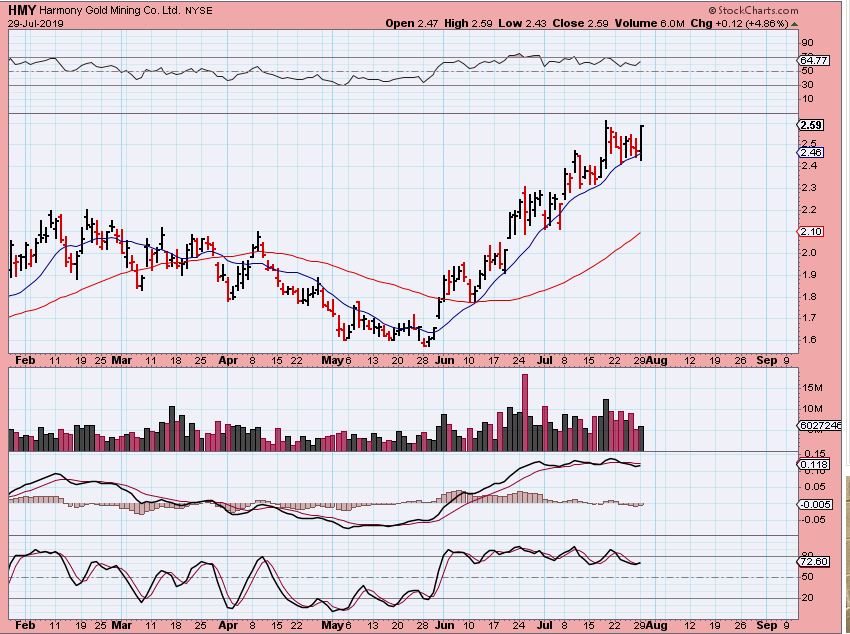
Task: Click the 10M volume axis label
Action: (x=813, y=409)
